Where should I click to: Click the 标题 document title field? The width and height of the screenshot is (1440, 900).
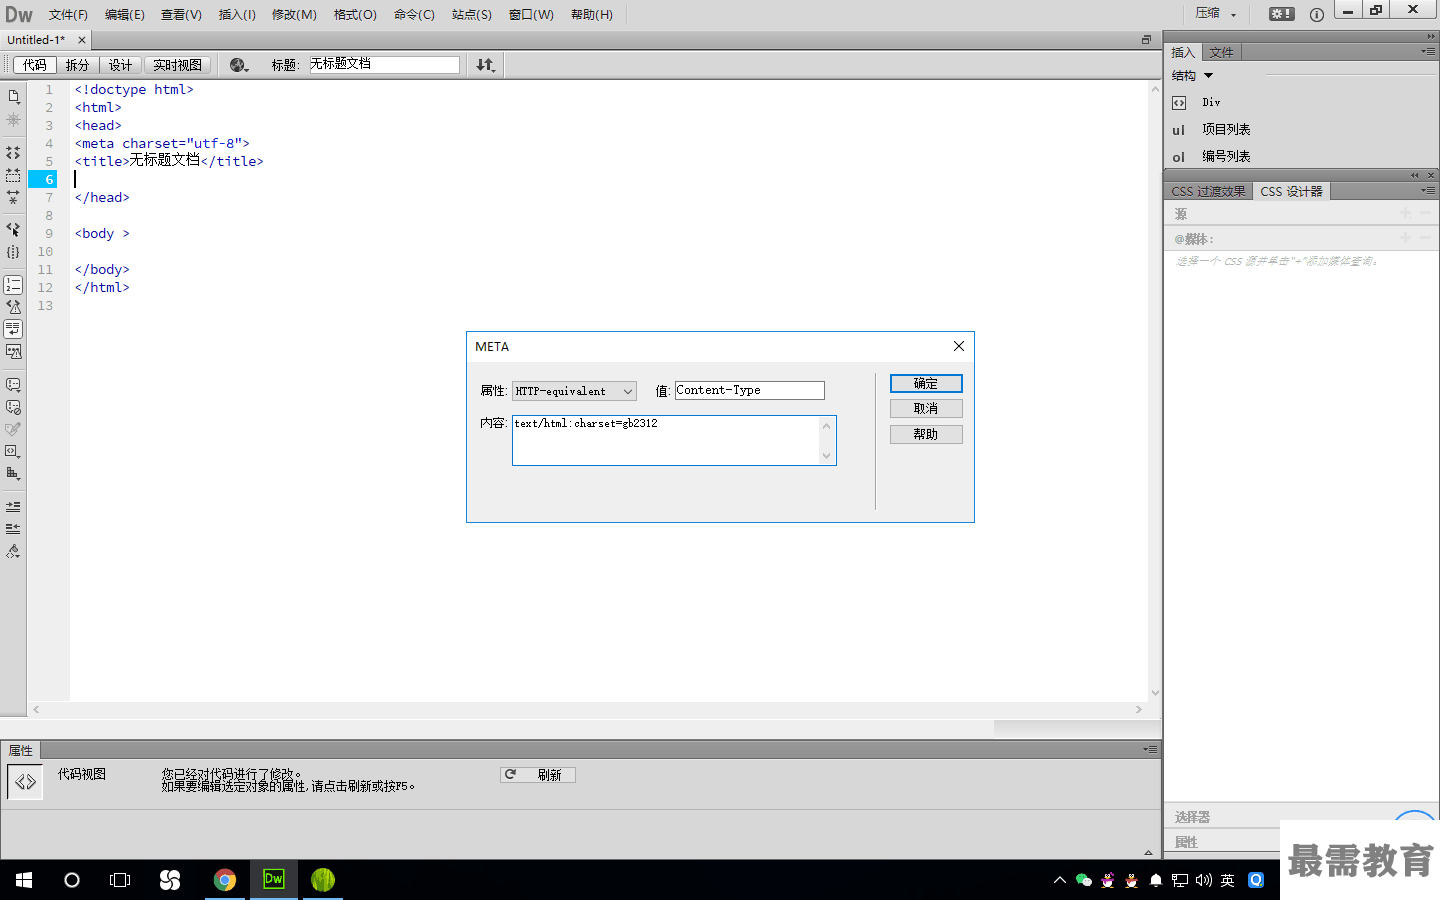coord(384,64)
